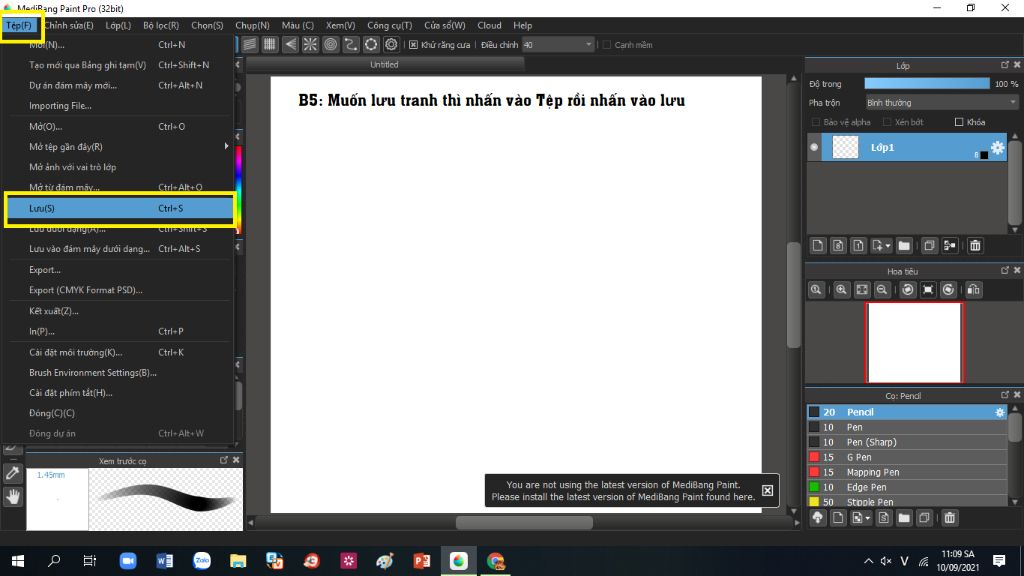Add a new layer in Lớp panel
This screenshot has width=1024, height=576.
[x=818, y=246]
